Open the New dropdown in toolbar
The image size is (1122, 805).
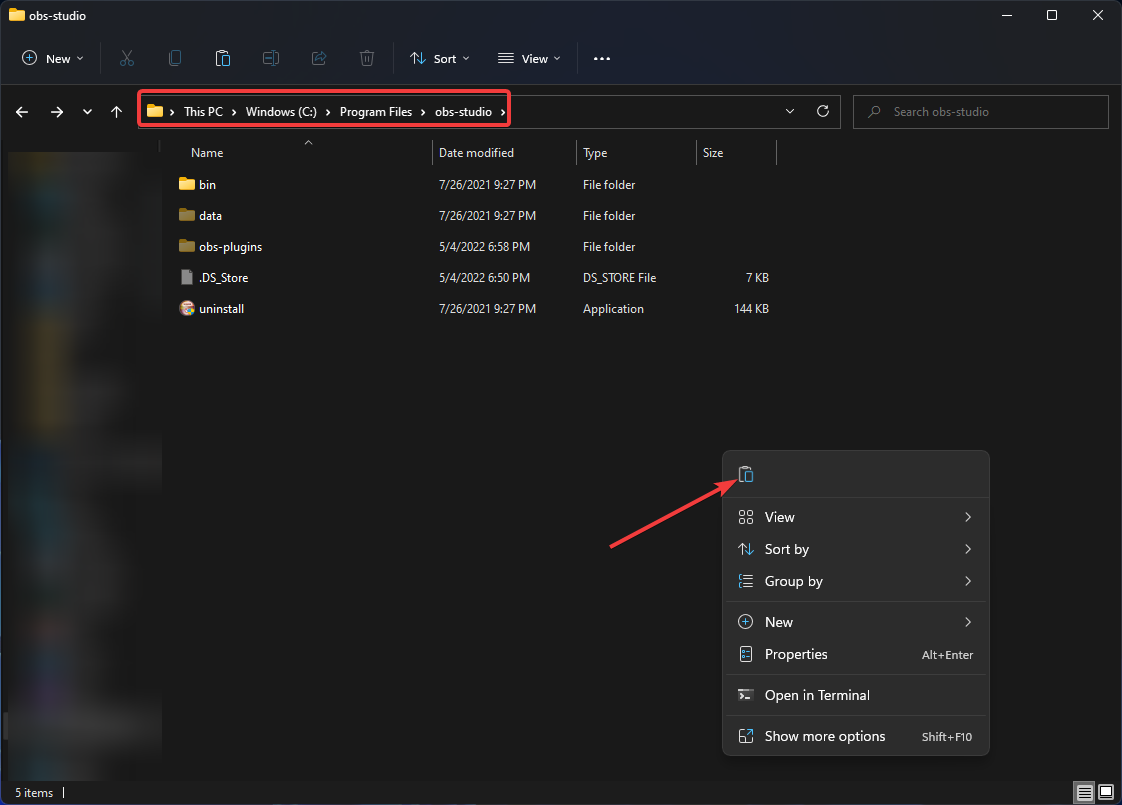point(53,59)
